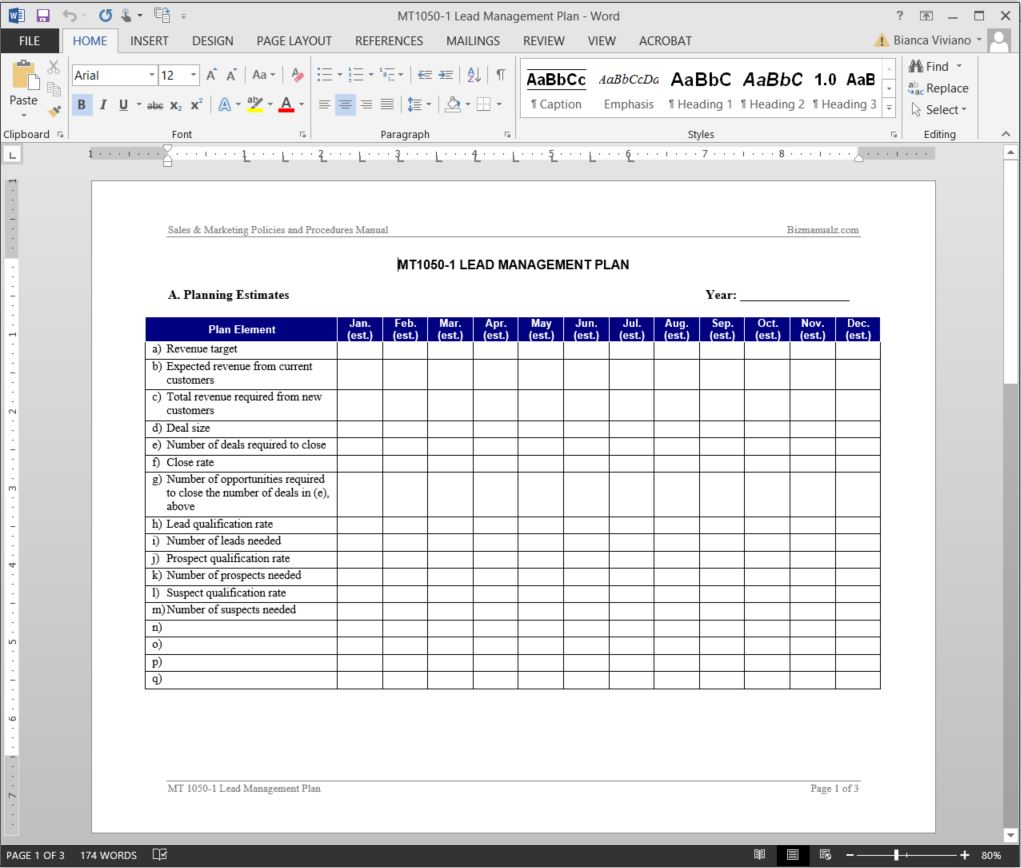Click Ribbon Display Options icon
This screenshot has height=868, width=1021.
click(926, 16)
